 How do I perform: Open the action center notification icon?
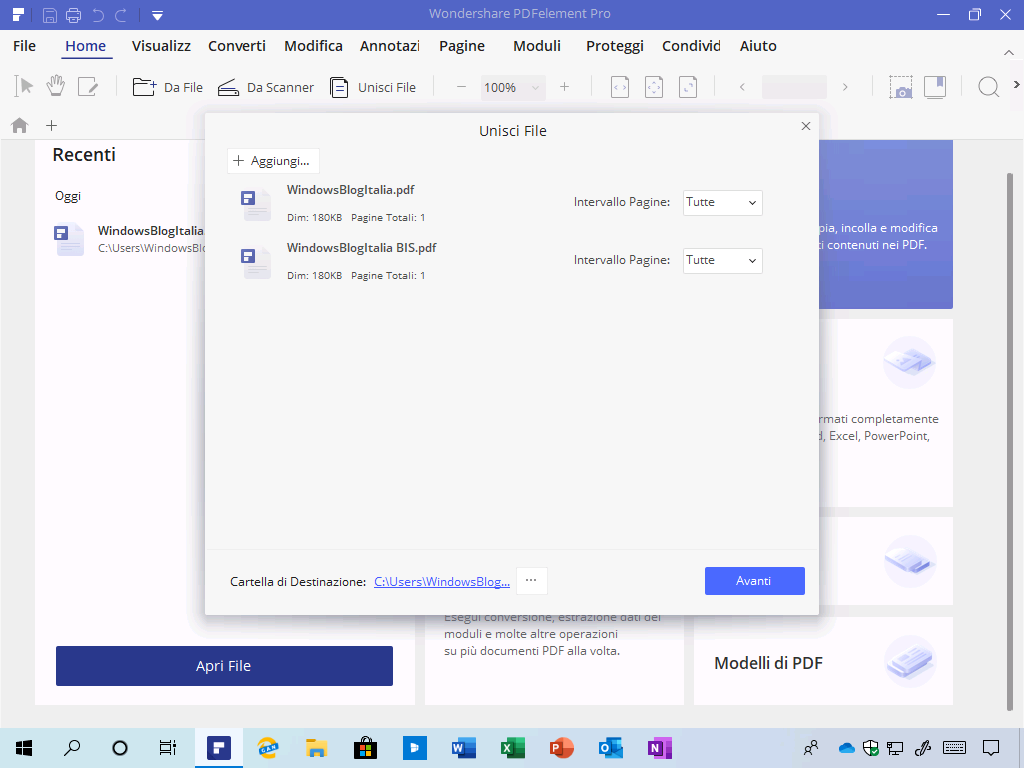[x=991, y=748]
